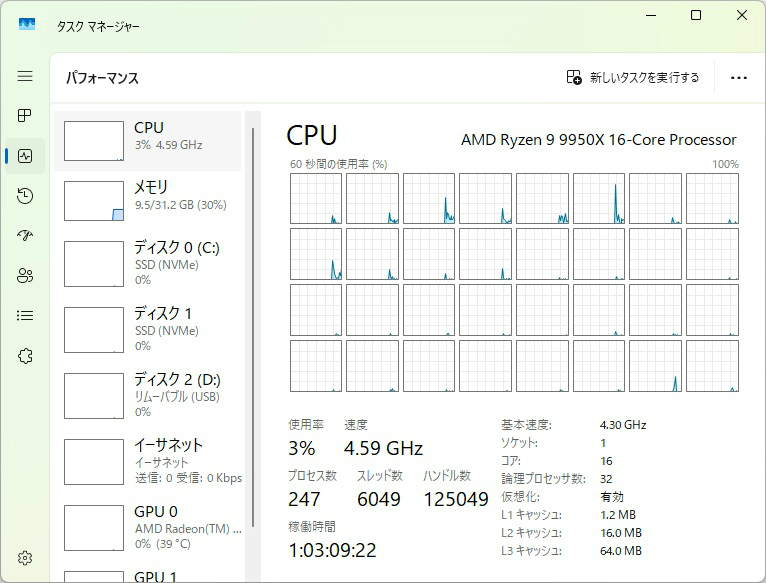766x583 pixels.
Task: Select the GPU 0 AMD Radeon entry
Action: tap(150, 527)
